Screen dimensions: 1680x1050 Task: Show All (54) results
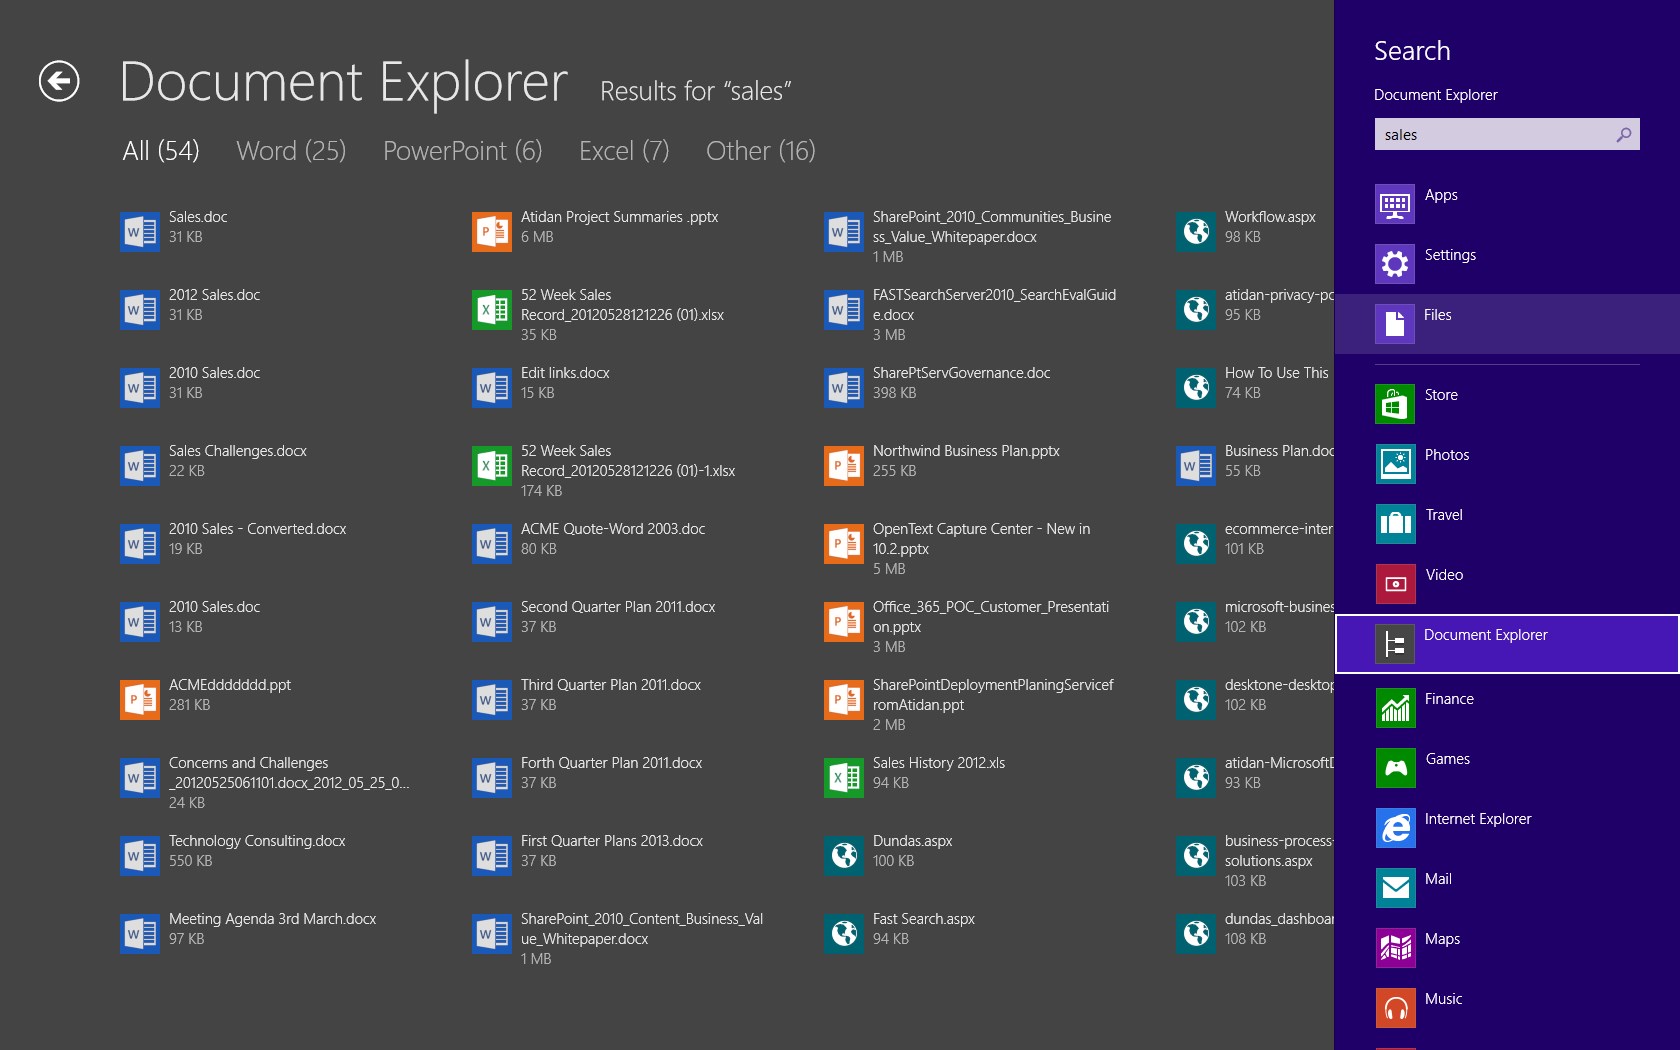[161, 151]
